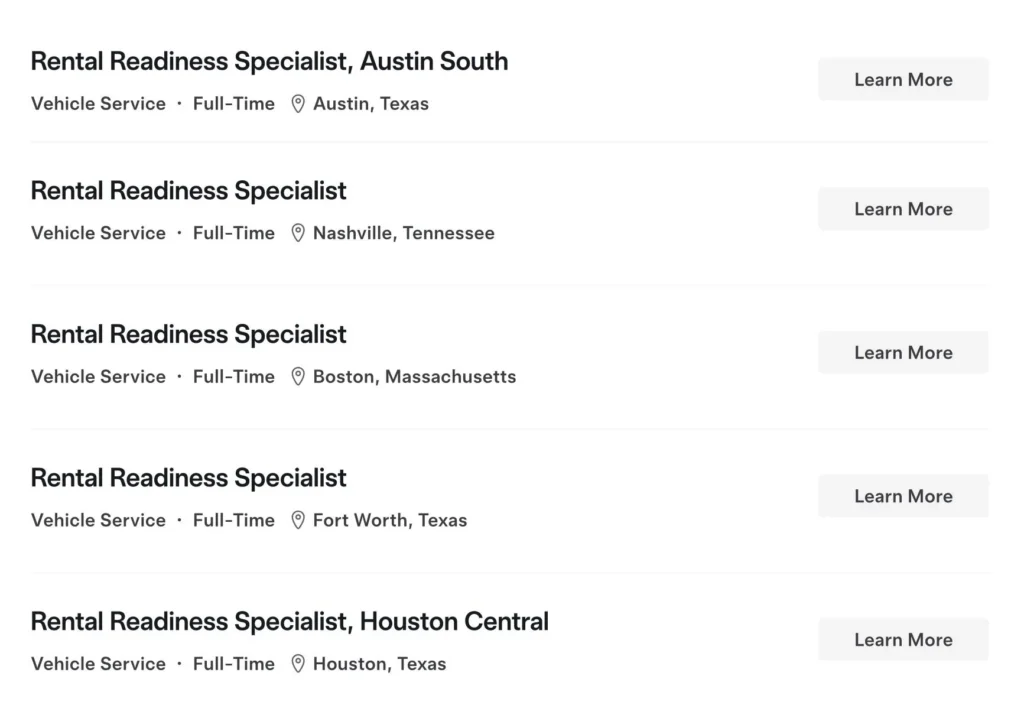1024x718 pixels.
Task: Select the Nashville Rental Readiness Specialist title
Action: 188,190
